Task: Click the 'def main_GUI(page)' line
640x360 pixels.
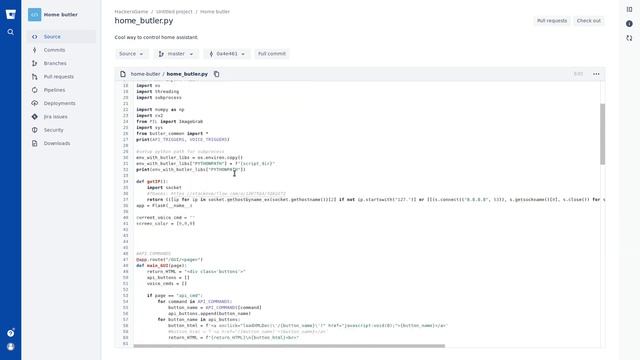Action: click(161, 266)
